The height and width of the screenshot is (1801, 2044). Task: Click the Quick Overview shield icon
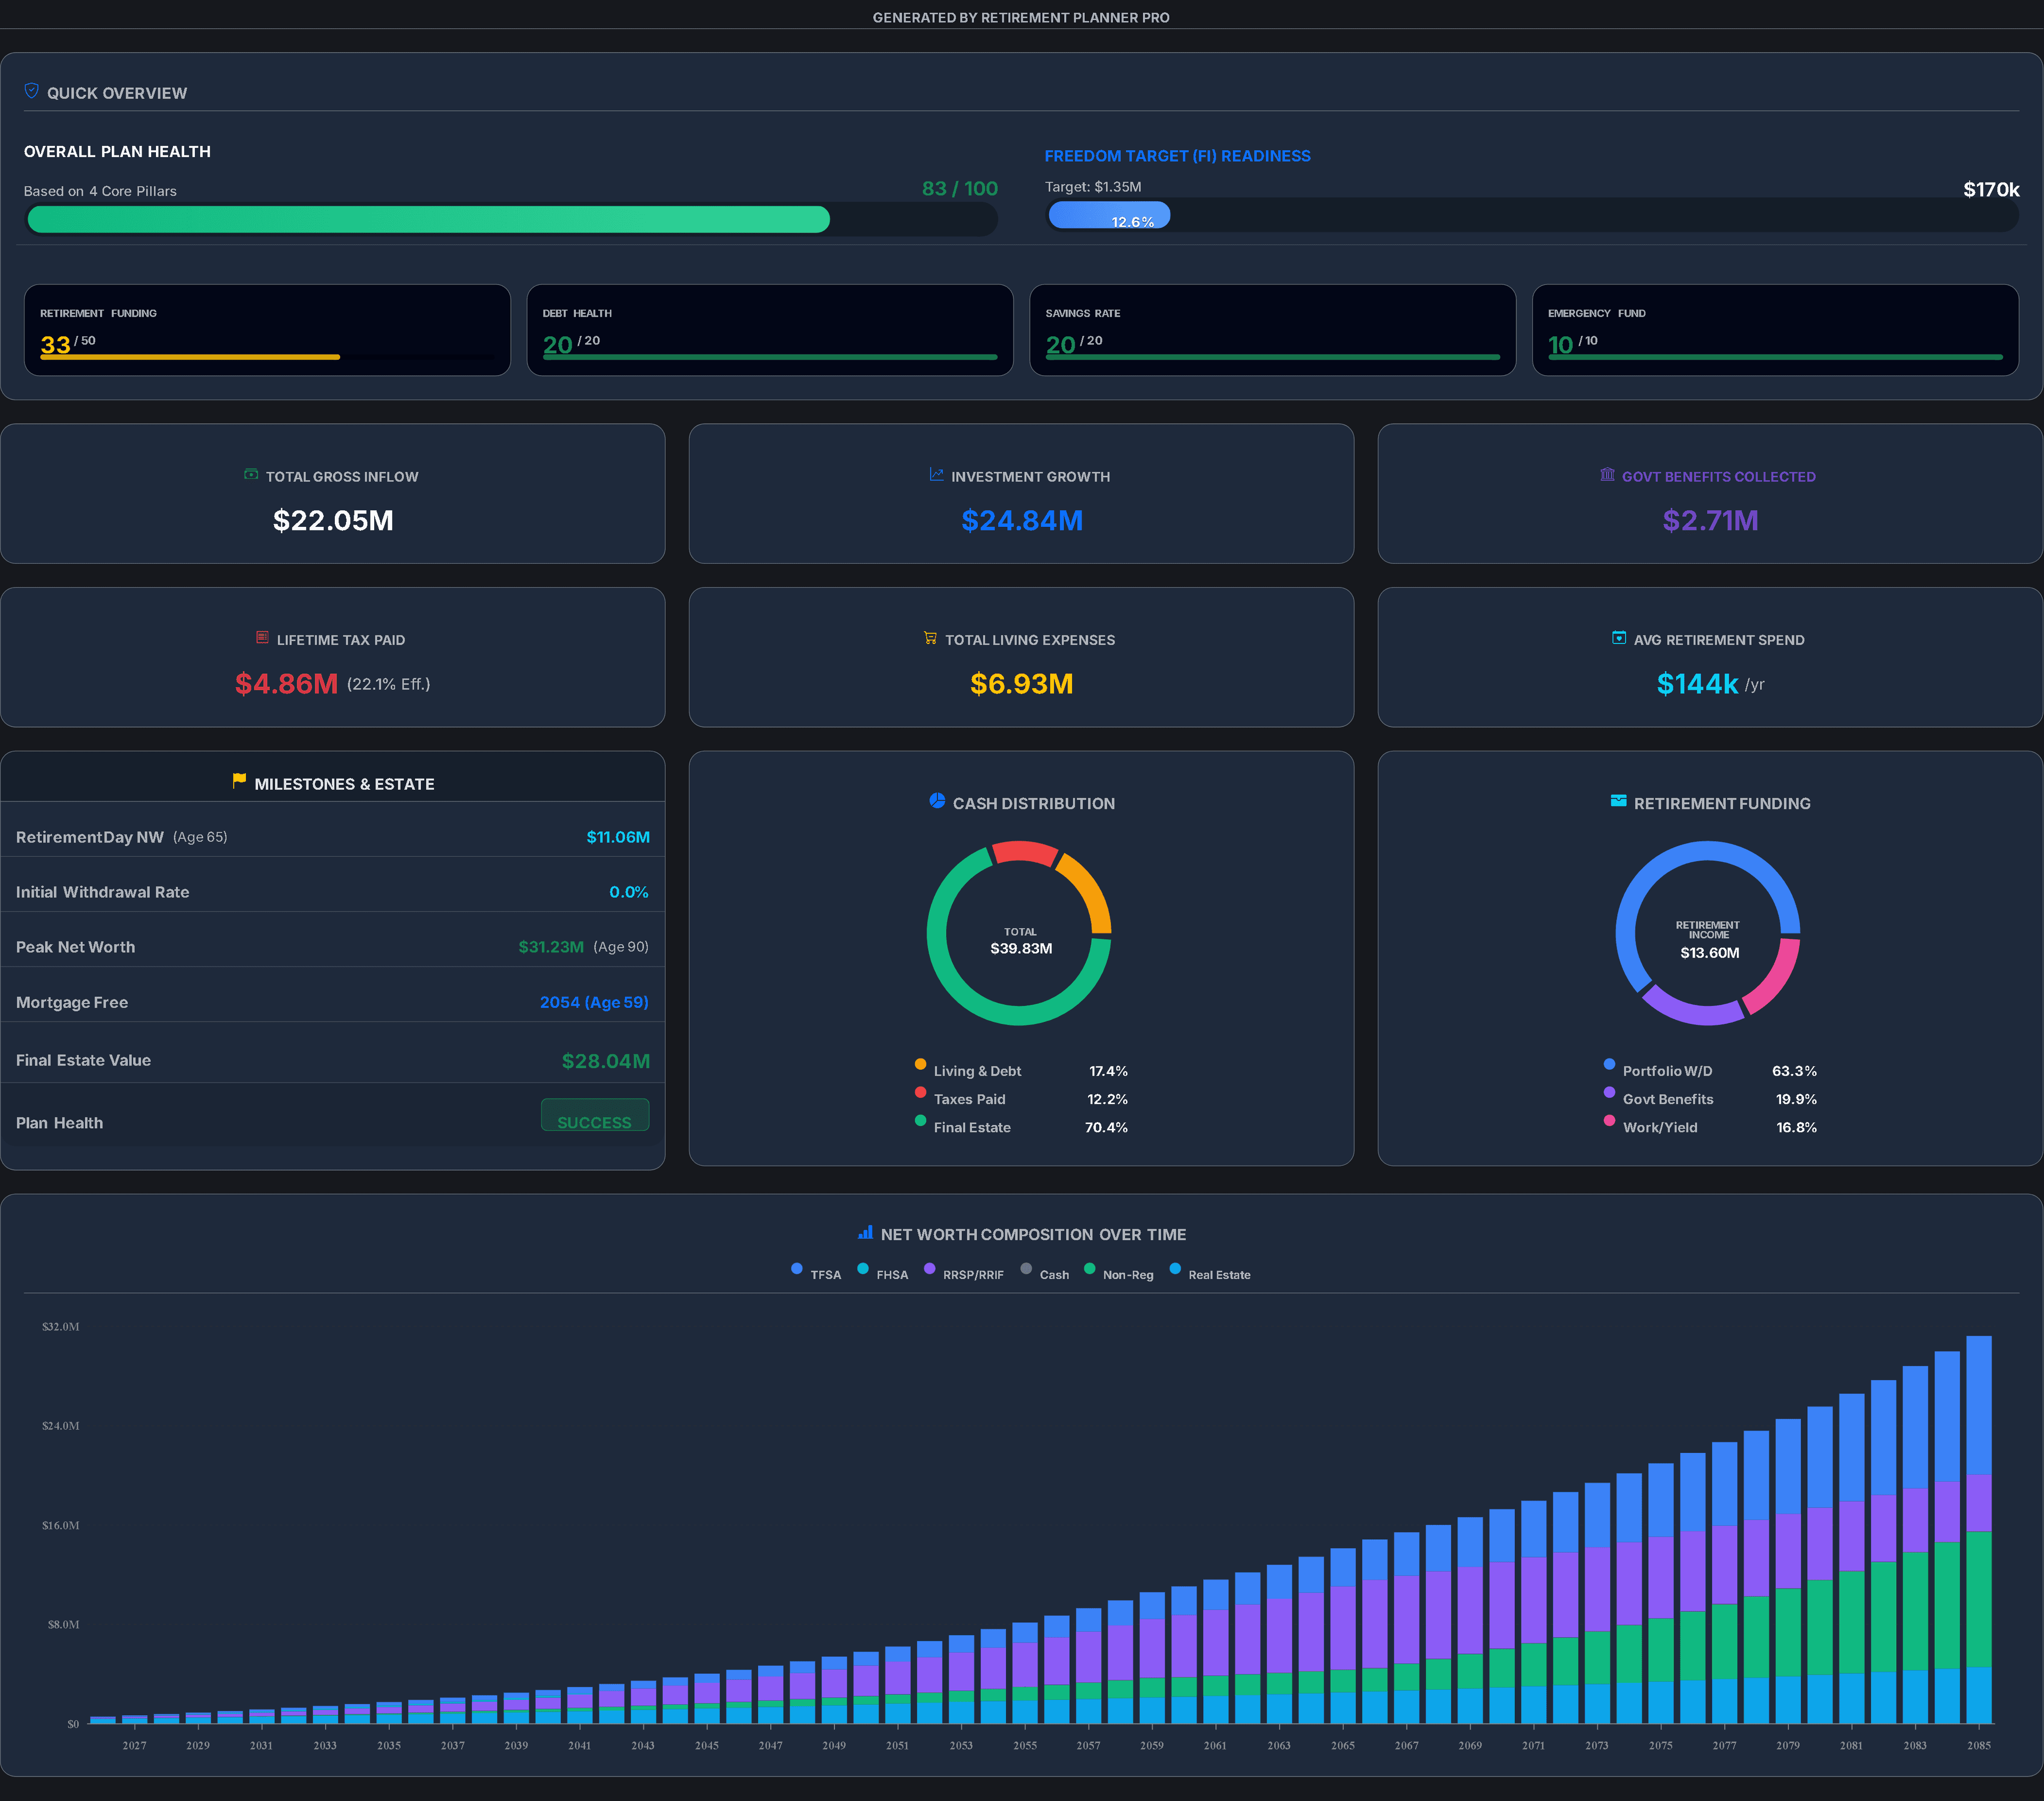tap(31, 91)
